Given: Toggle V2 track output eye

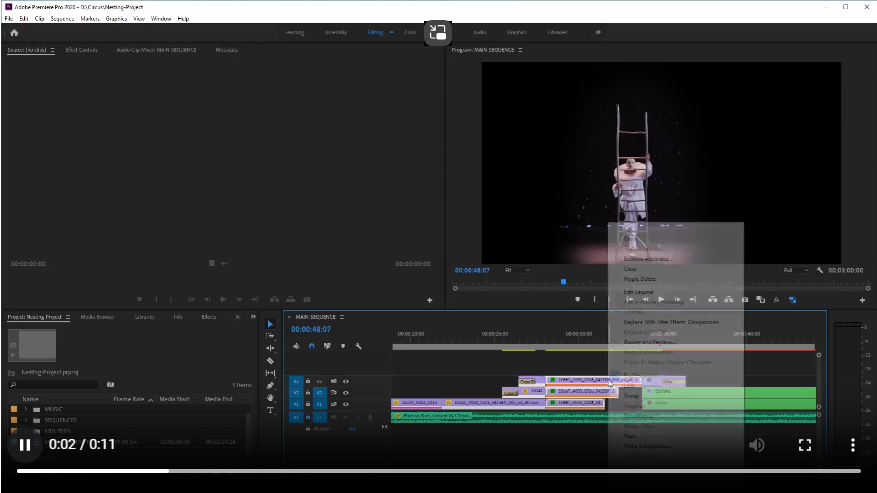Looking at the screenshot, I should 346,393.
